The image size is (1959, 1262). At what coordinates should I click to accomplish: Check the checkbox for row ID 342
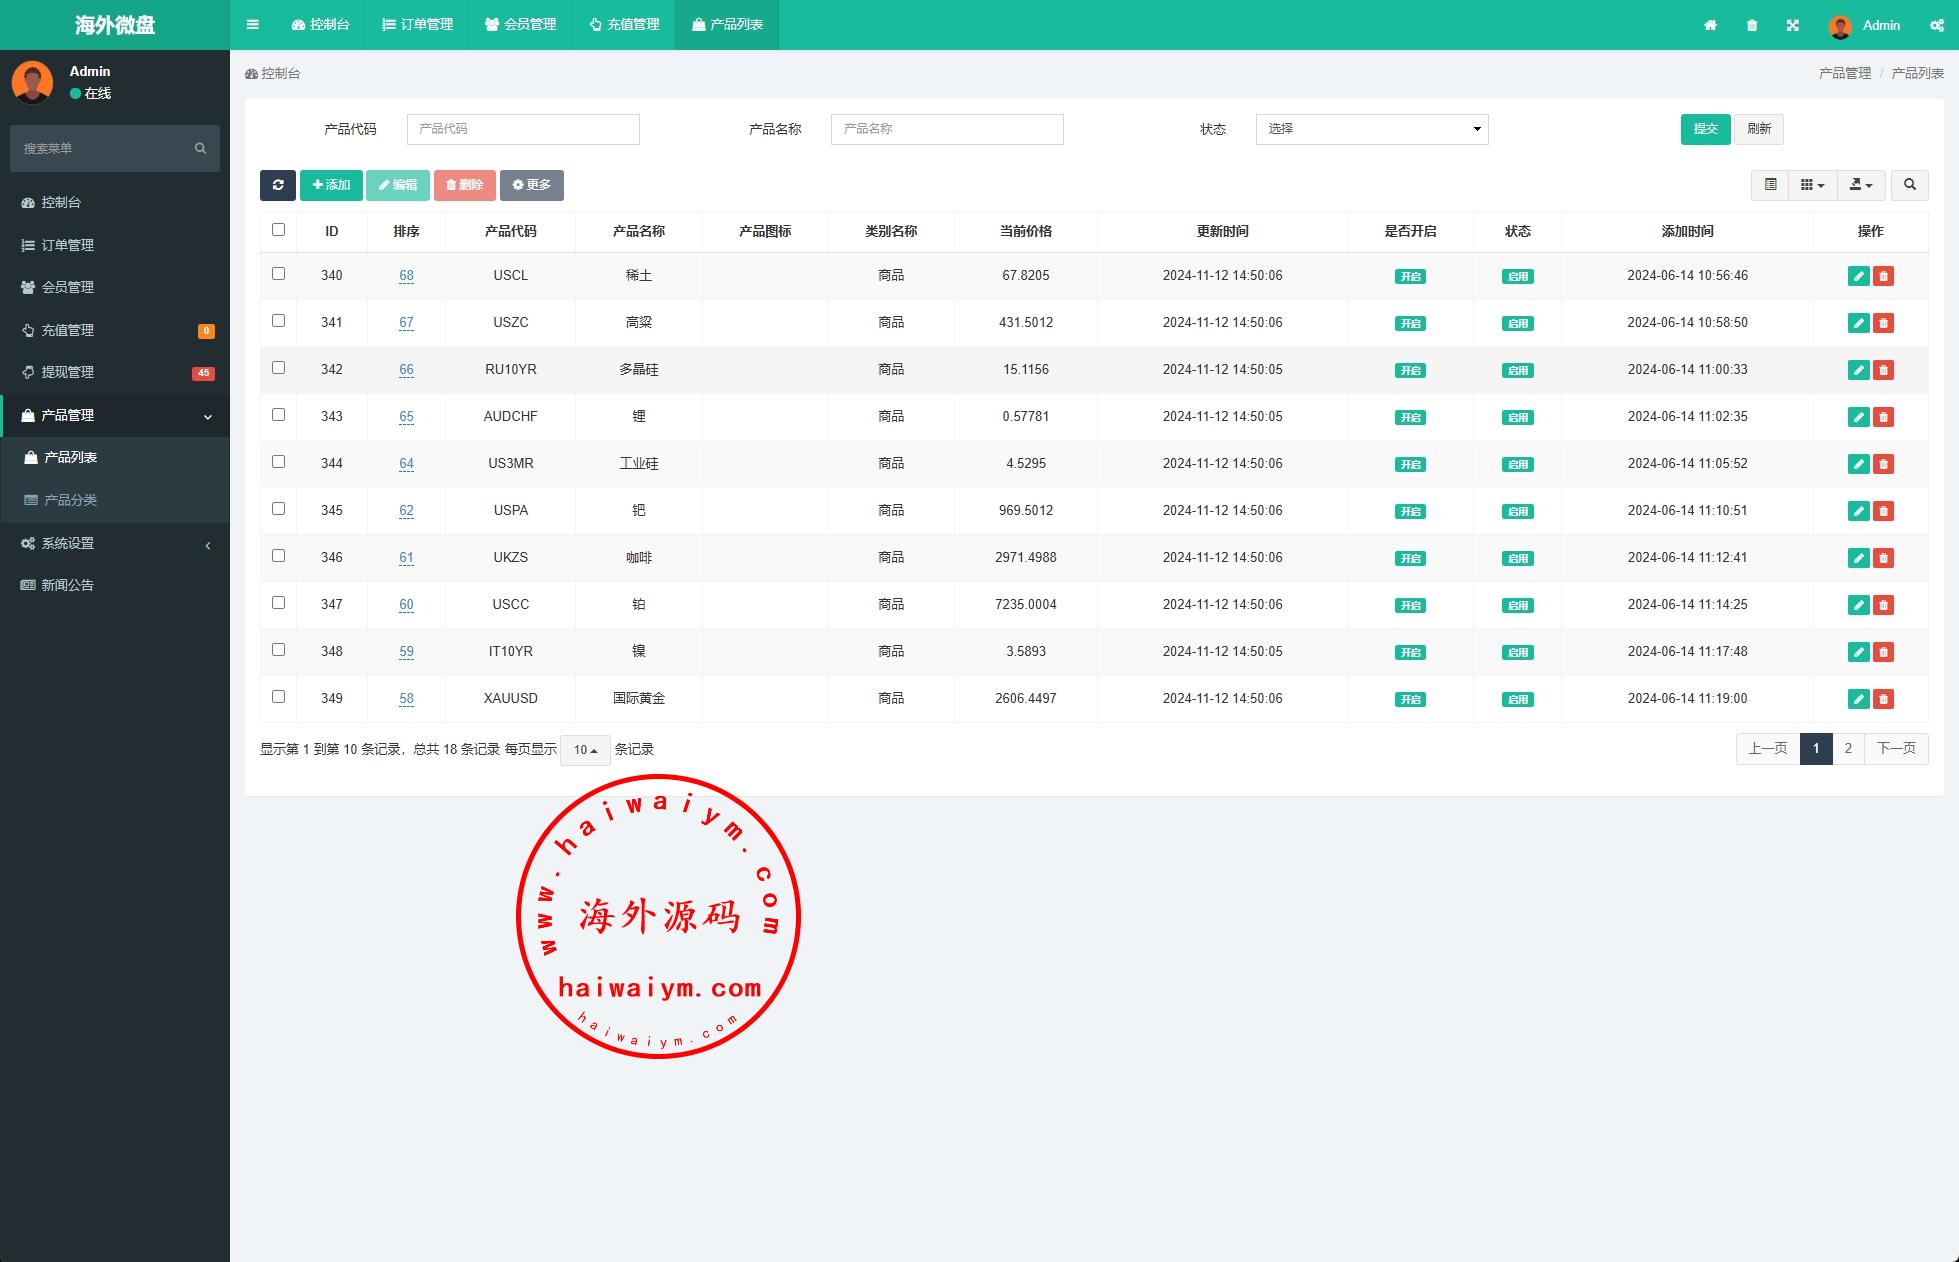[279, 368]
